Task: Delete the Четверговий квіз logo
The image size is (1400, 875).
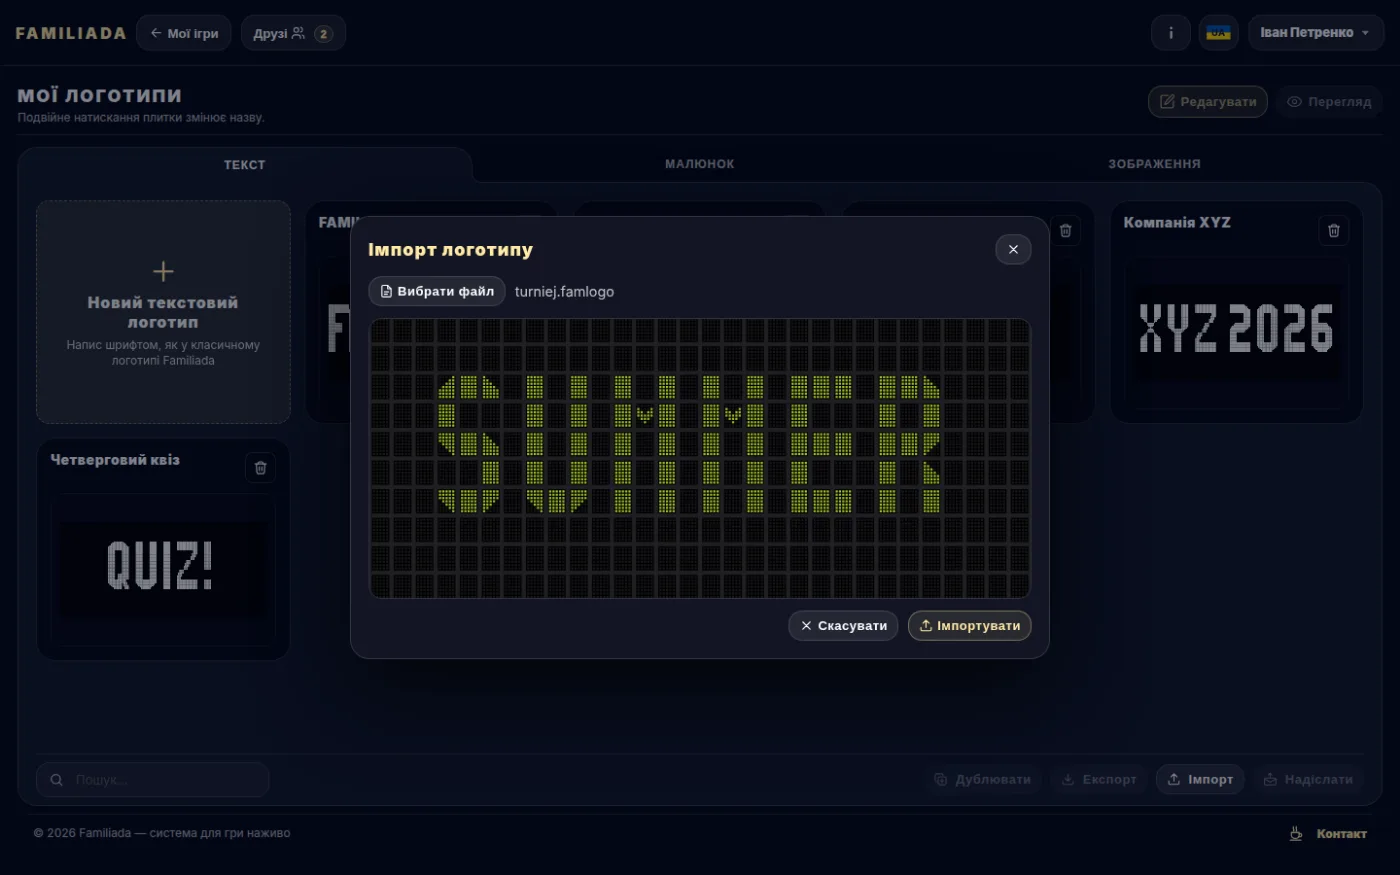Action: tap(260, 467)
